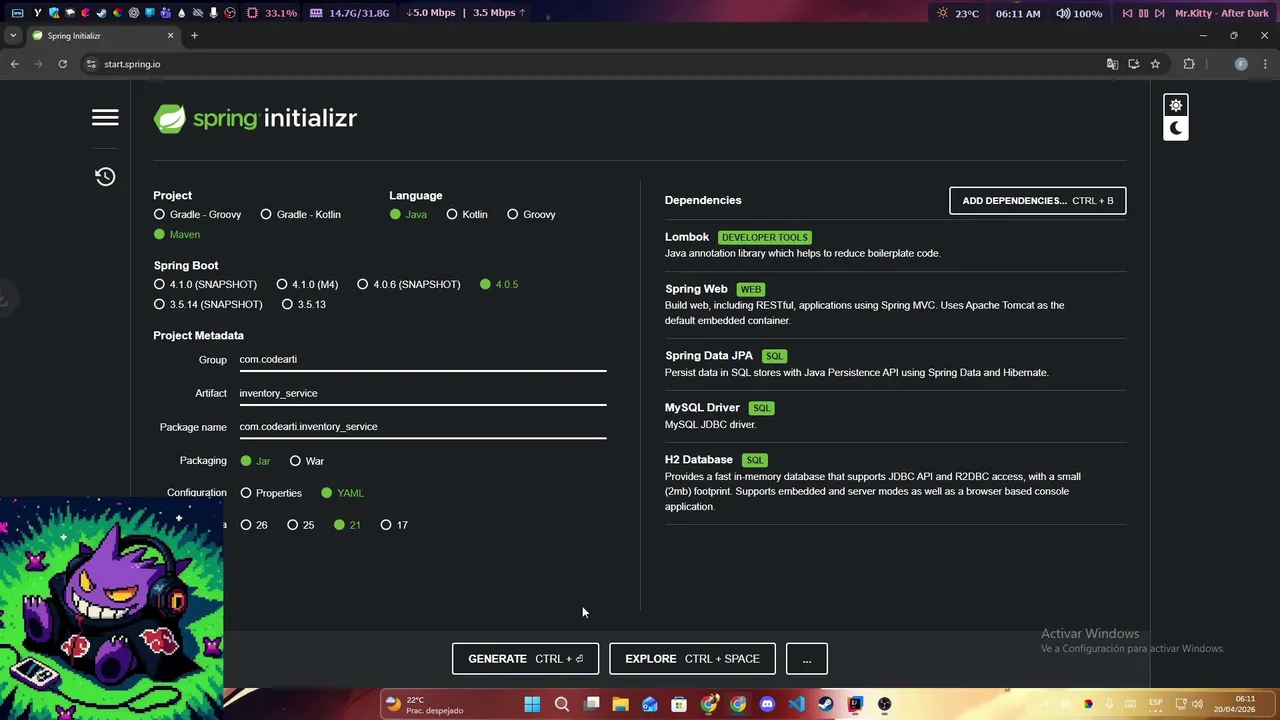1280x720 pixels.
Task: Click the browser address bar URL
Action: 132,64
